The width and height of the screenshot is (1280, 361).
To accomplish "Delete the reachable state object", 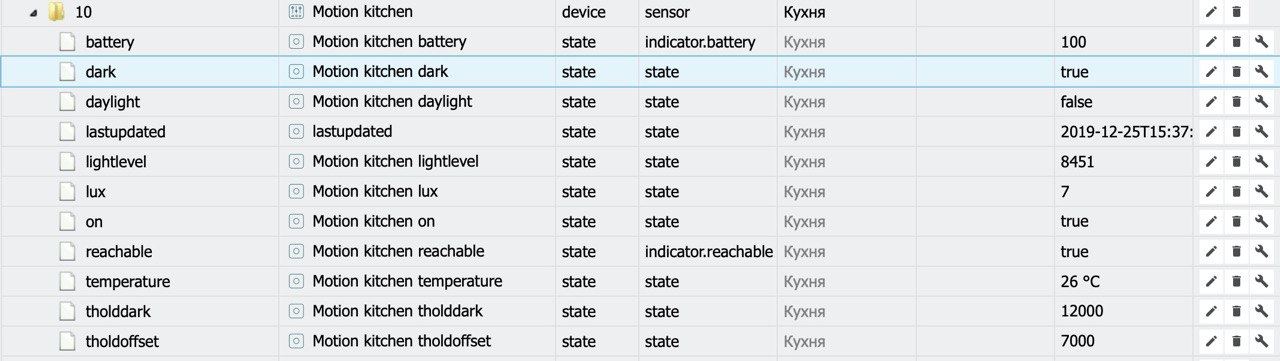I will pyautogui.click(x=1236, y=251).
